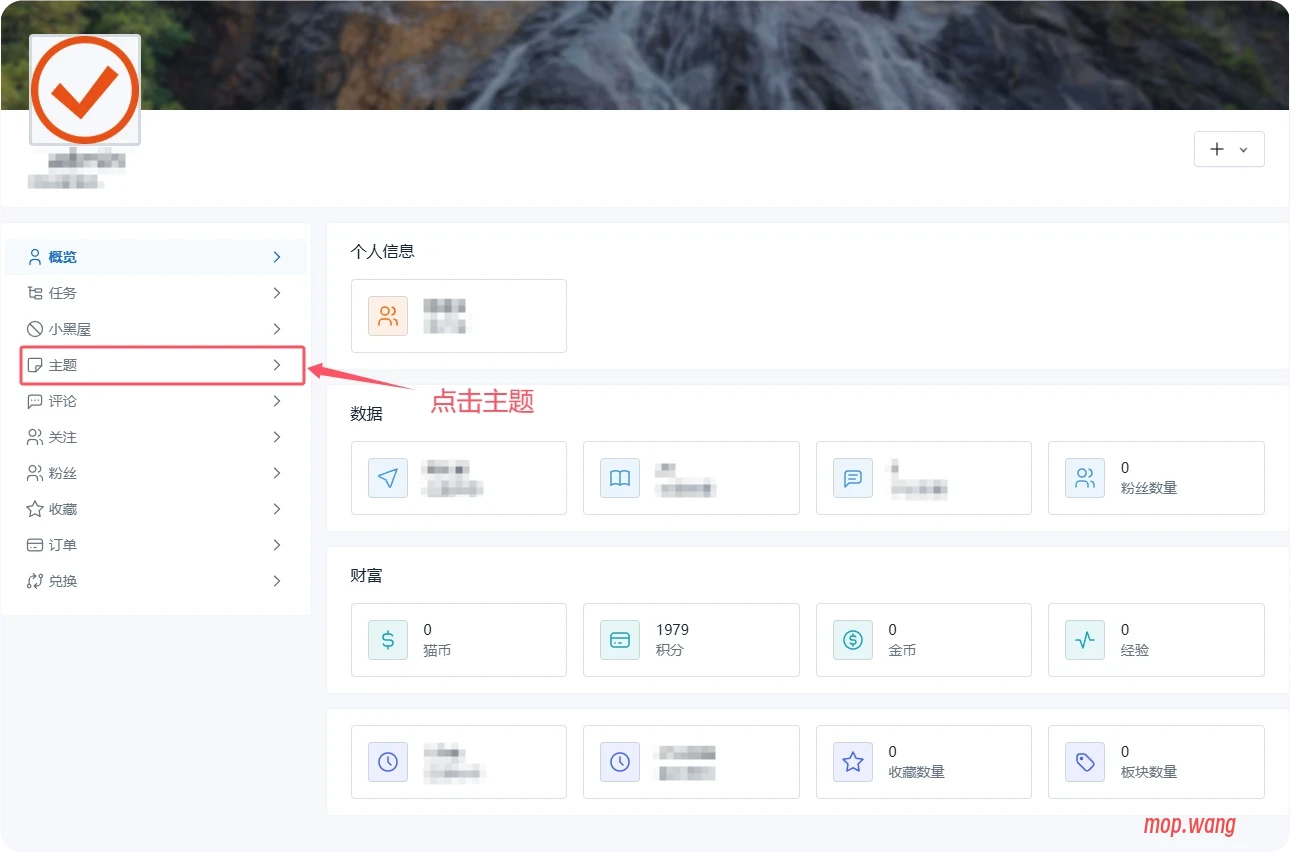Open the 金币 stat card
The width and height of the screenshot is (1290, 852).
pos(923,640)
